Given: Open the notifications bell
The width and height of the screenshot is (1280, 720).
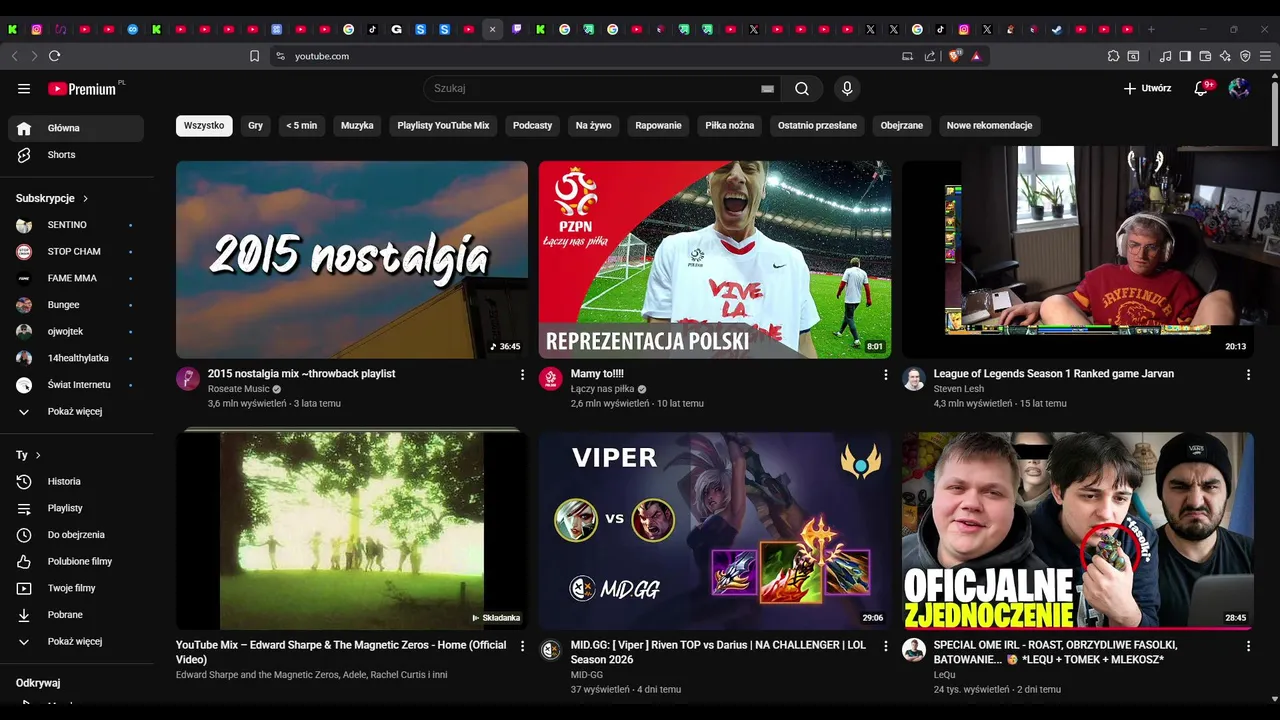Looking at the screenshot, I should coord(1202,89).
